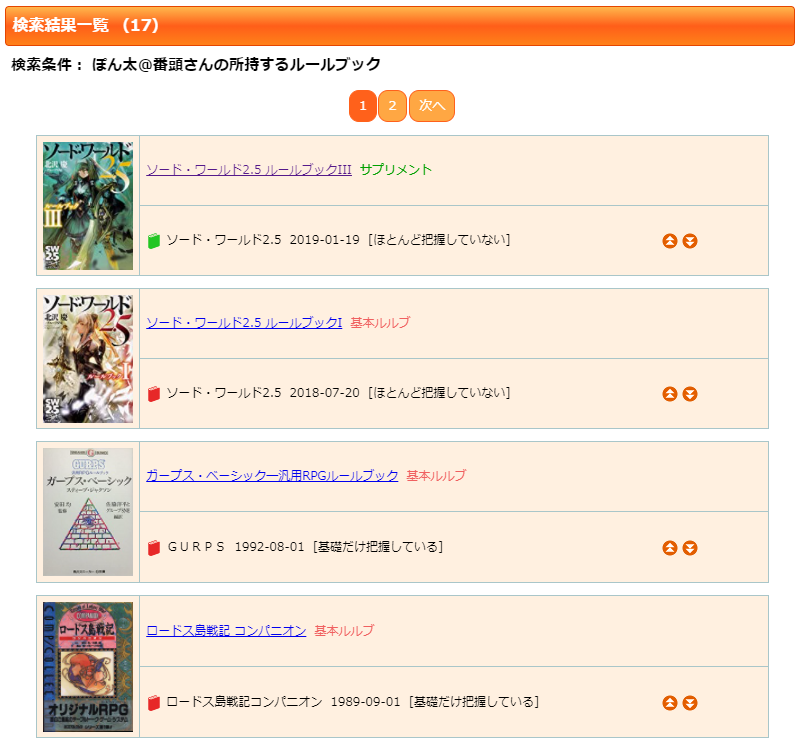Open ロードス島戦記 コンパニオン link
The height and width of the screenshot is (744, 799).
pos(226,630)
